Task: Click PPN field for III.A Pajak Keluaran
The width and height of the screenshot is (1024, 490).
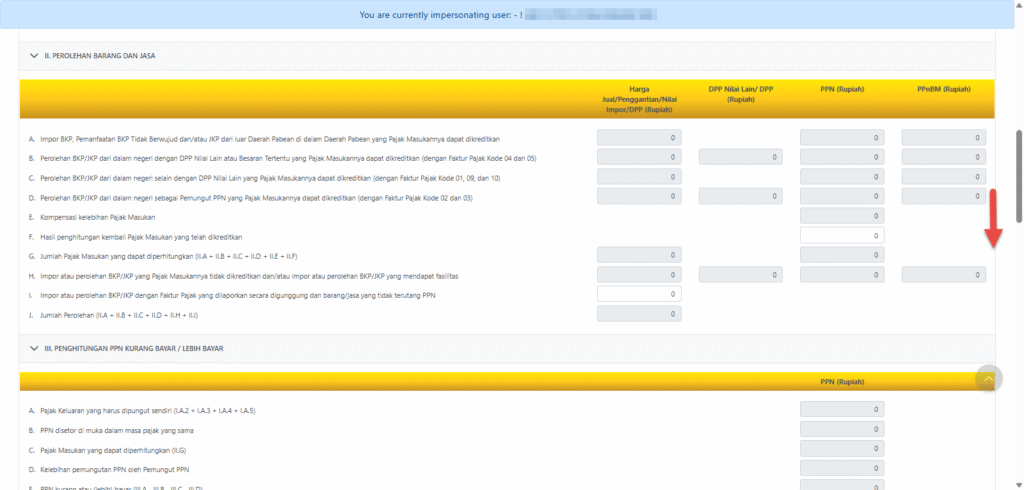Action: [841, 409]
